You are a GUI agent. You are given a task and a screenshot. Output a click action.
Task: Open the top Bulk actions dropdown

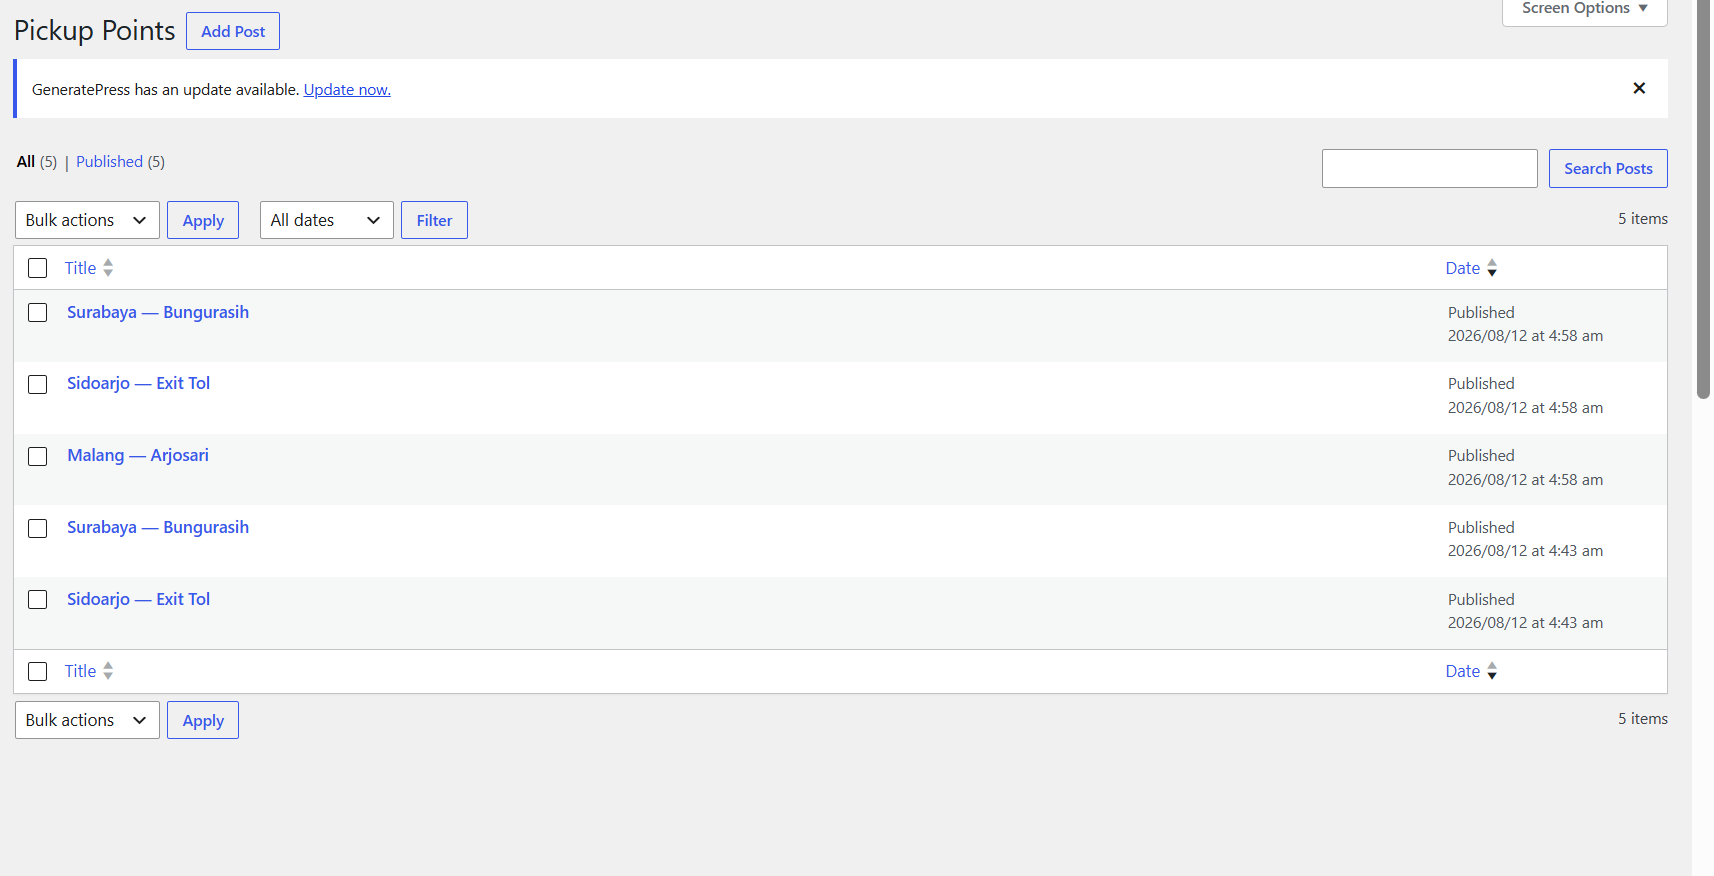(x=87, y=220)
